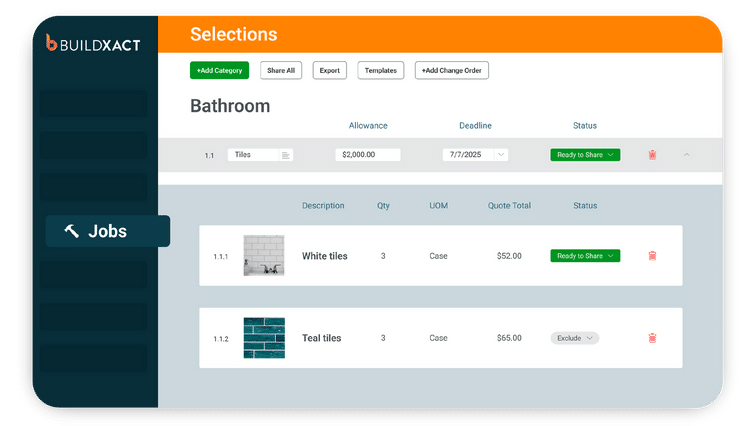Screen dimensions: 752x426
Task: Open notes icon in Tiles name field
Action: point(285,155)
